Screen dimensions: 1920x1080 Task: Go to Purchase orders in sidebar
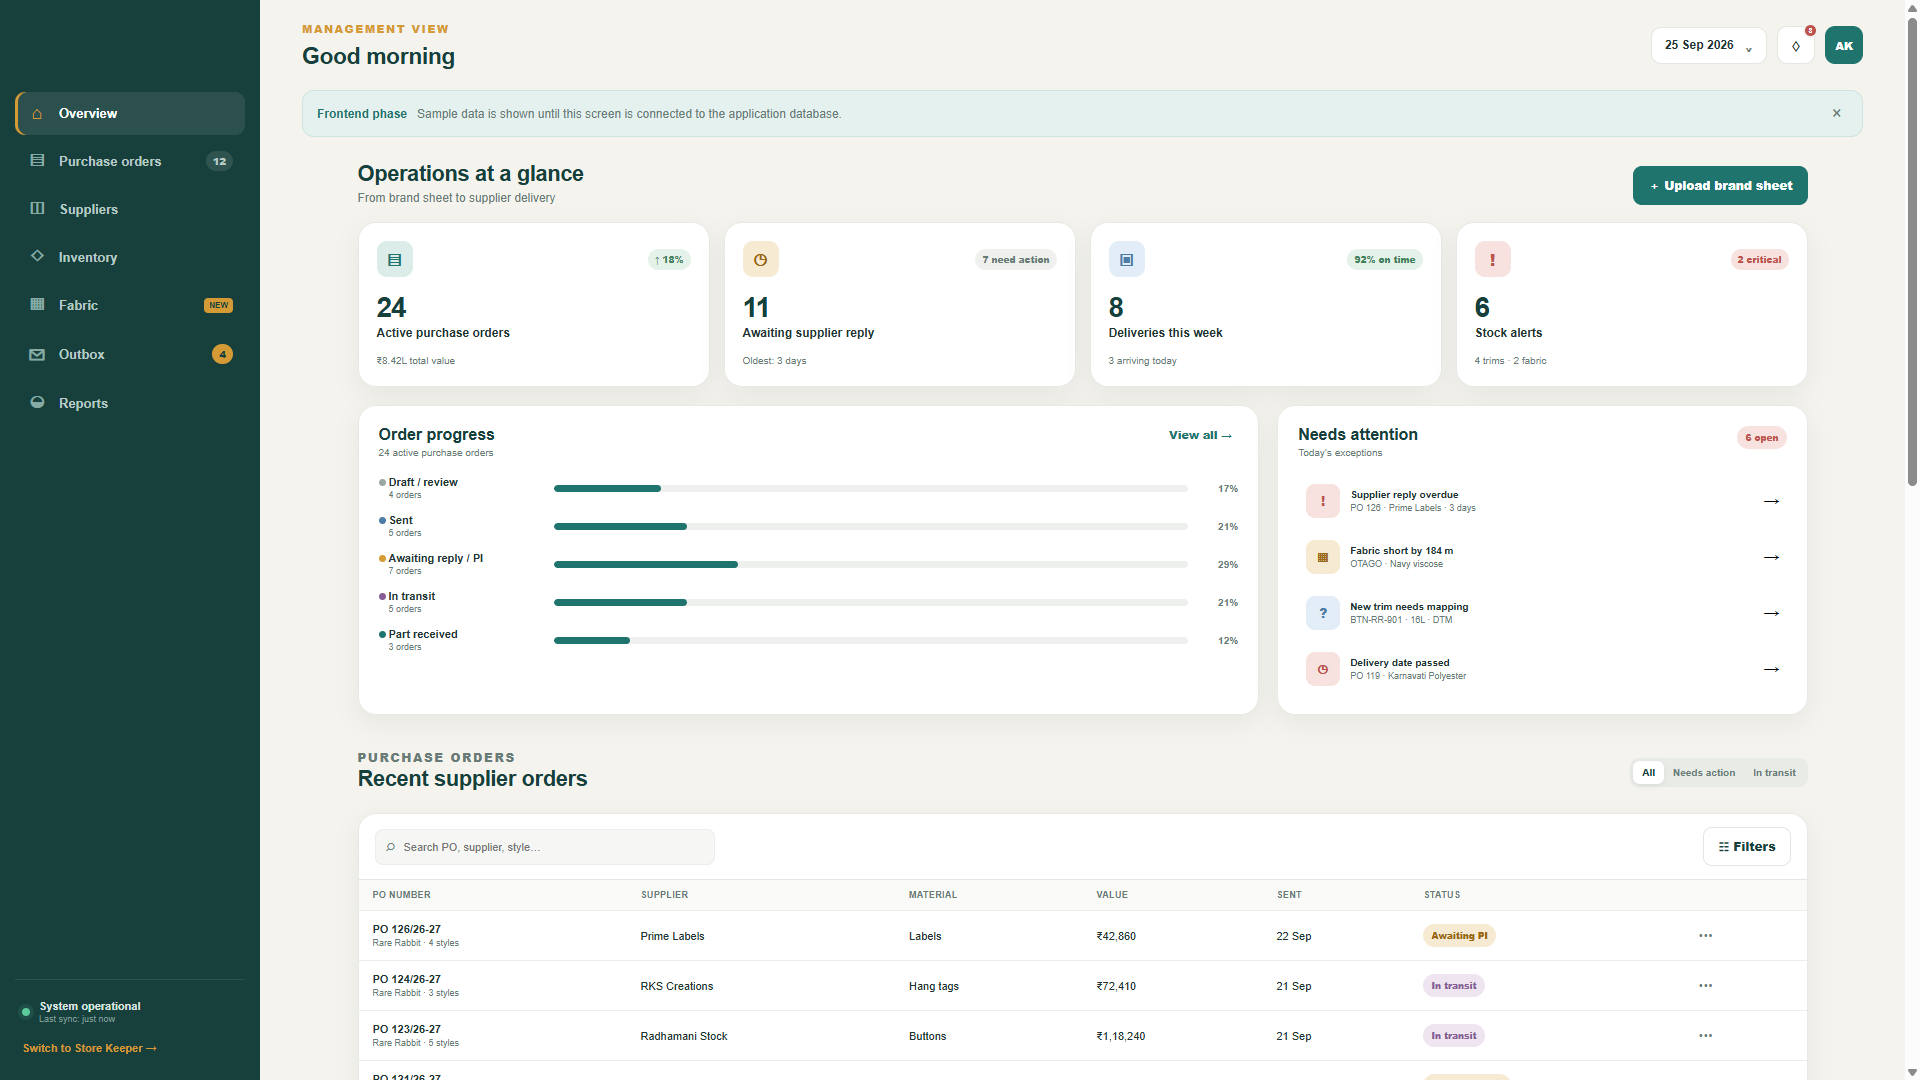pyautogui.click(x=130, y=161)
